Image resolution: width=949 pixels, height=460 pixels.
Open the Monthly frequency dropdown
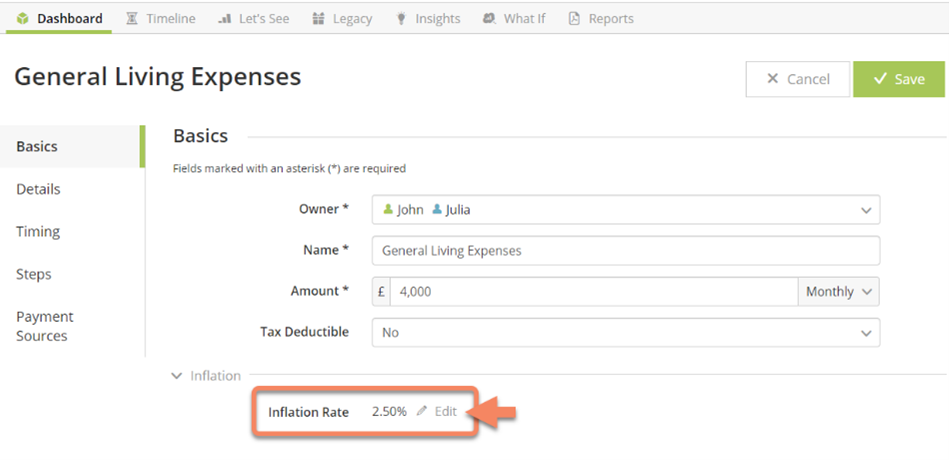(839, 291)
